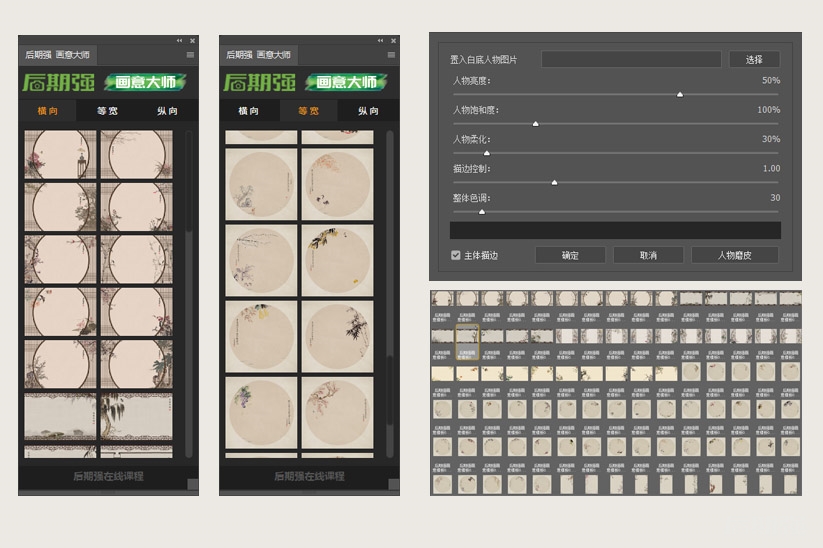This screenshot has height=548, width=823.
Task: Close the left 画意大师 panel with the X icon
Action: point(193,40)
